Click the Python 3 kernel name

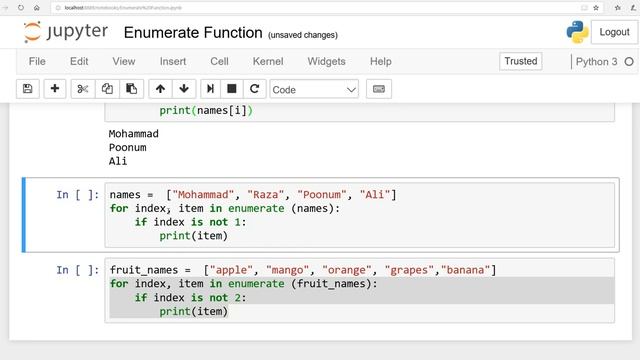pos(596,62)
